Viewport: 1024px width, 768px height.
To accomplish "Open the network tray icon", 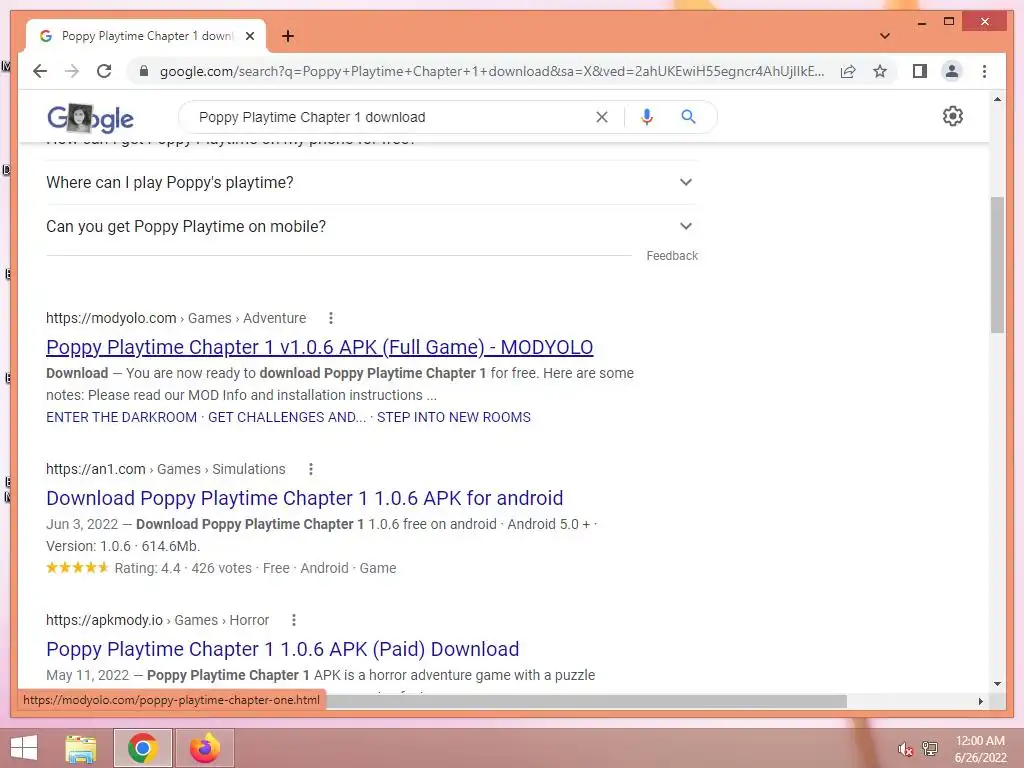I will click(x=930, y=749).
